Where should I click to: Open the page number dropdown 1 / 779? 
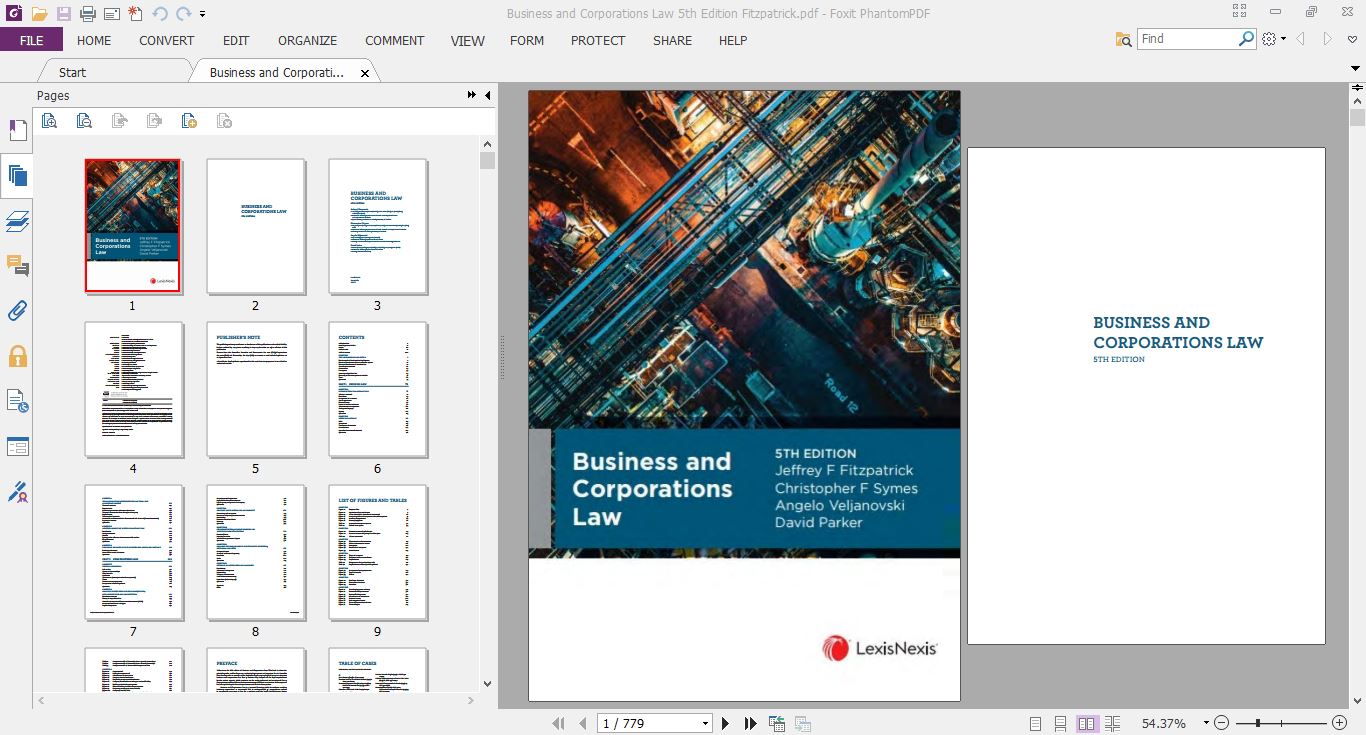pyautogui.click(x=705, y=723)
